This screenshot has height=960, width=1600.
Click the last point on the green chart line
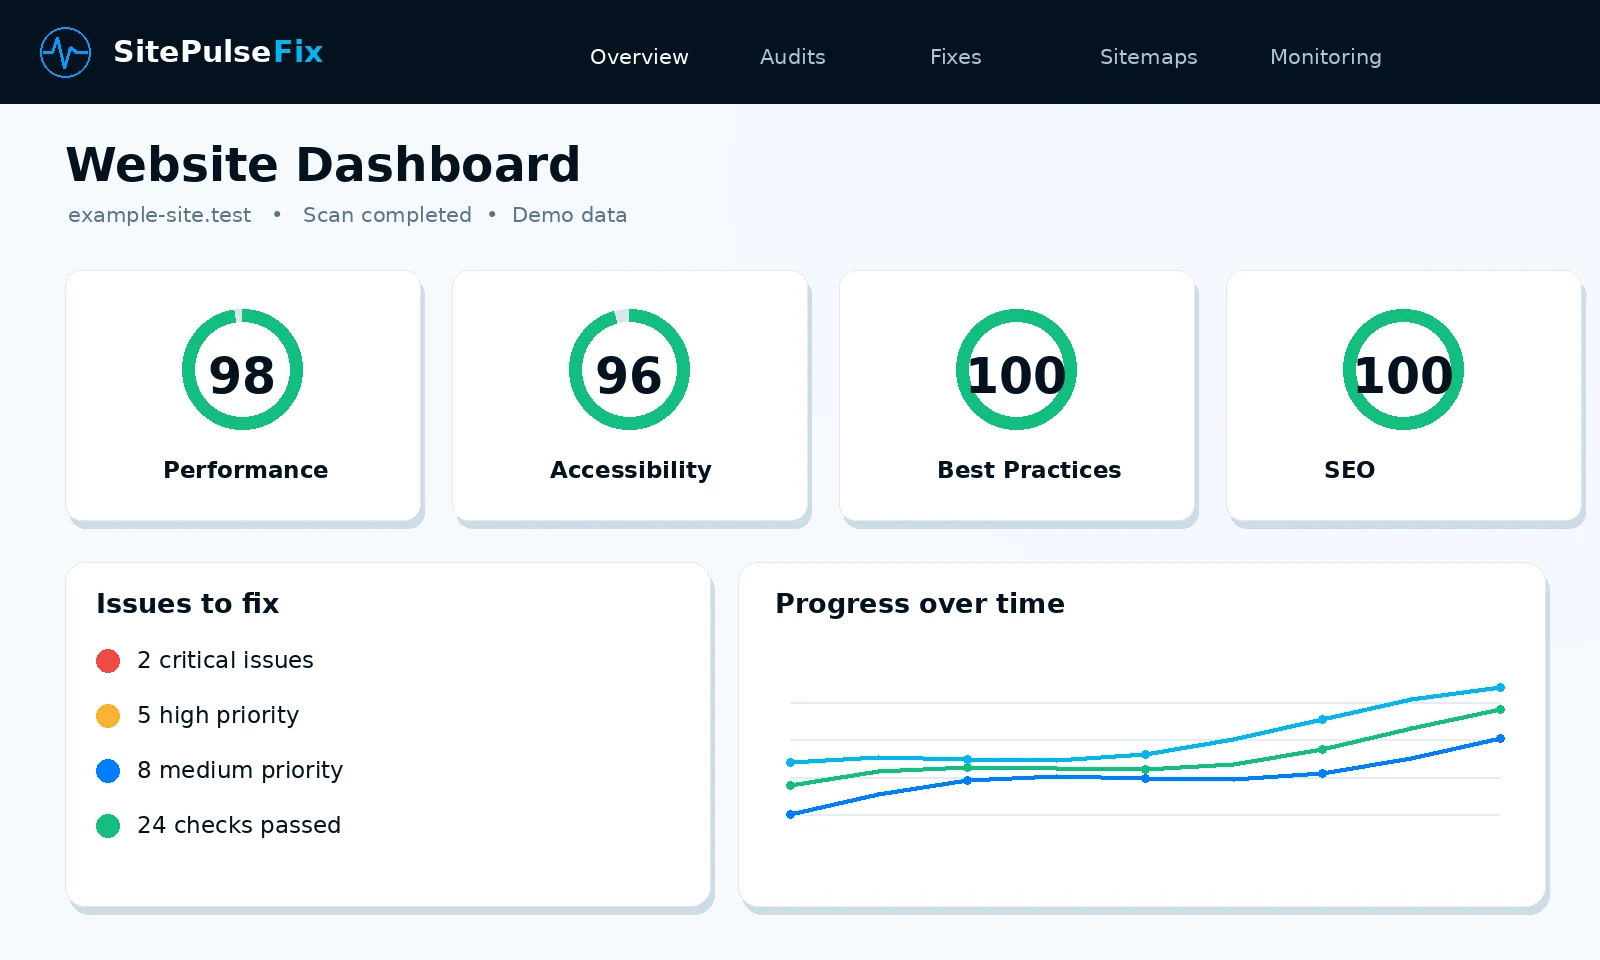[x=1500, y=710]
